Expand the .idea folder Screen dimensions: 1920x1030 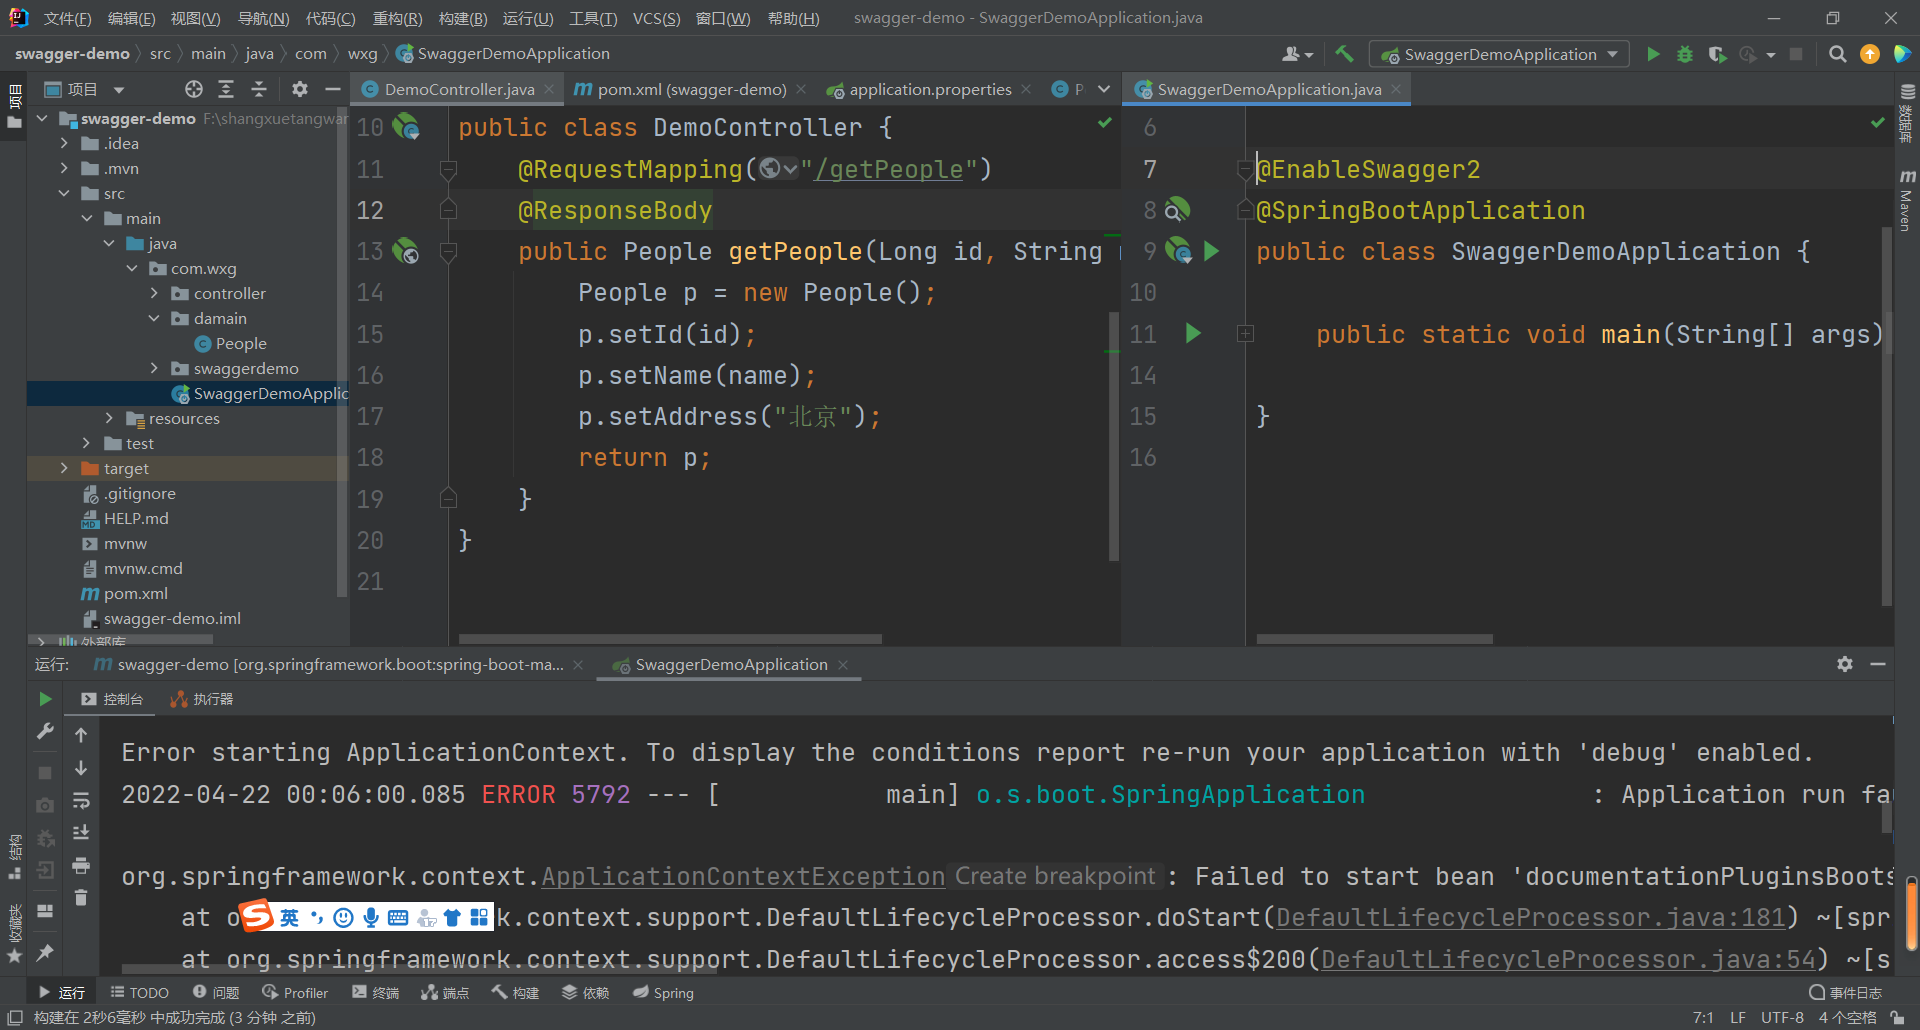[65, 143]
